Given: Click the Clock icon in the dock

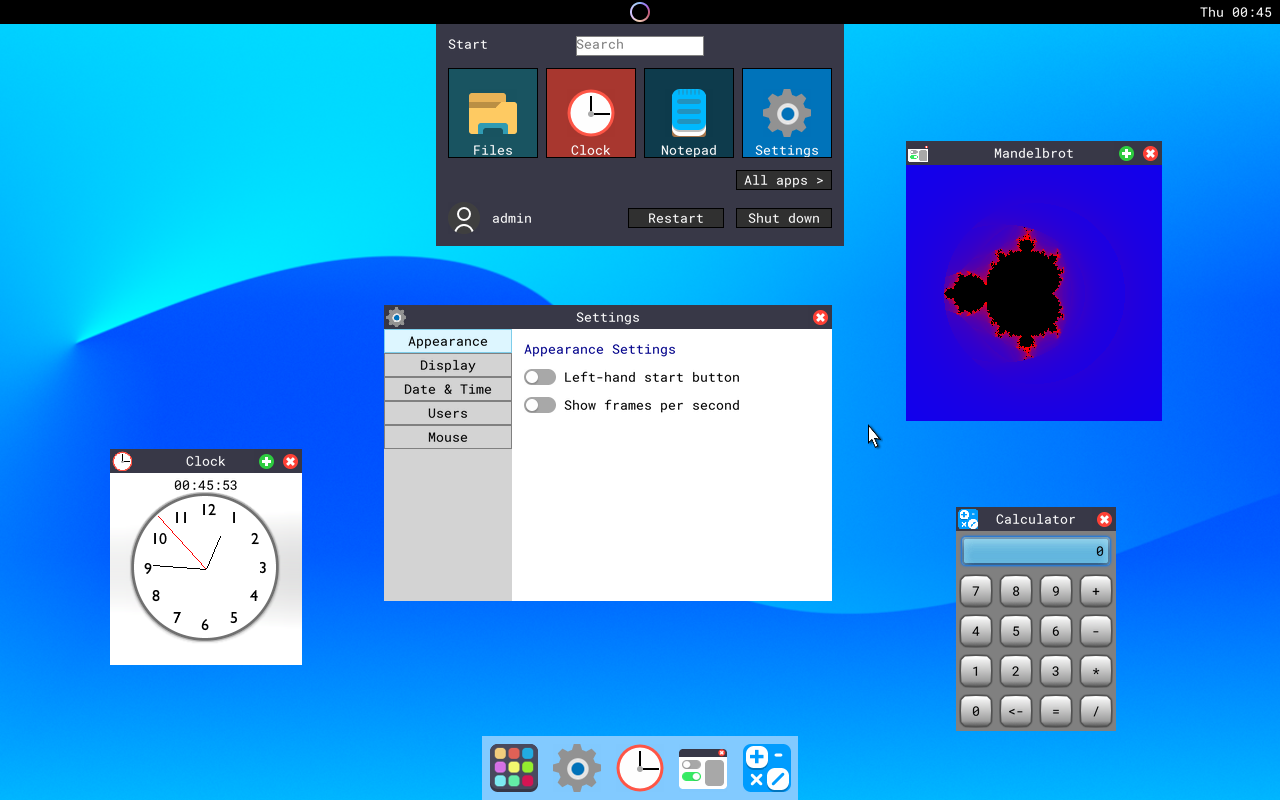Looking at the screenshot, I should [640, 768].
